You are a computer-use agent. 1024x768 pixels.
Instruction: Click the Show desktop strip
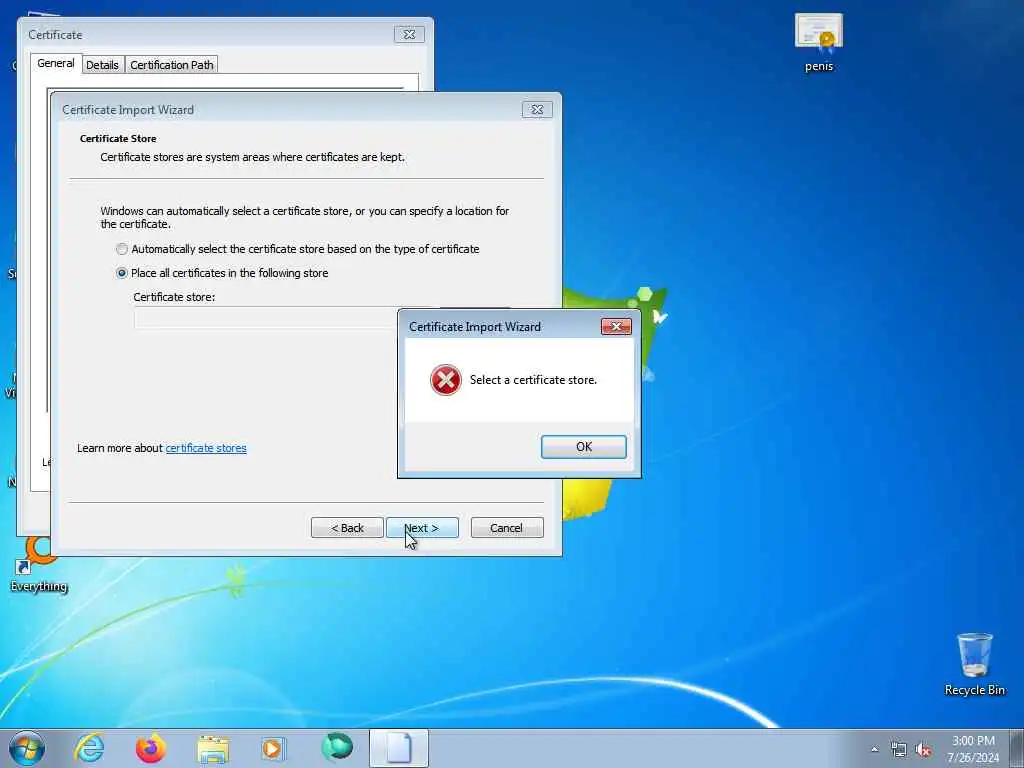coord(1017,748)
